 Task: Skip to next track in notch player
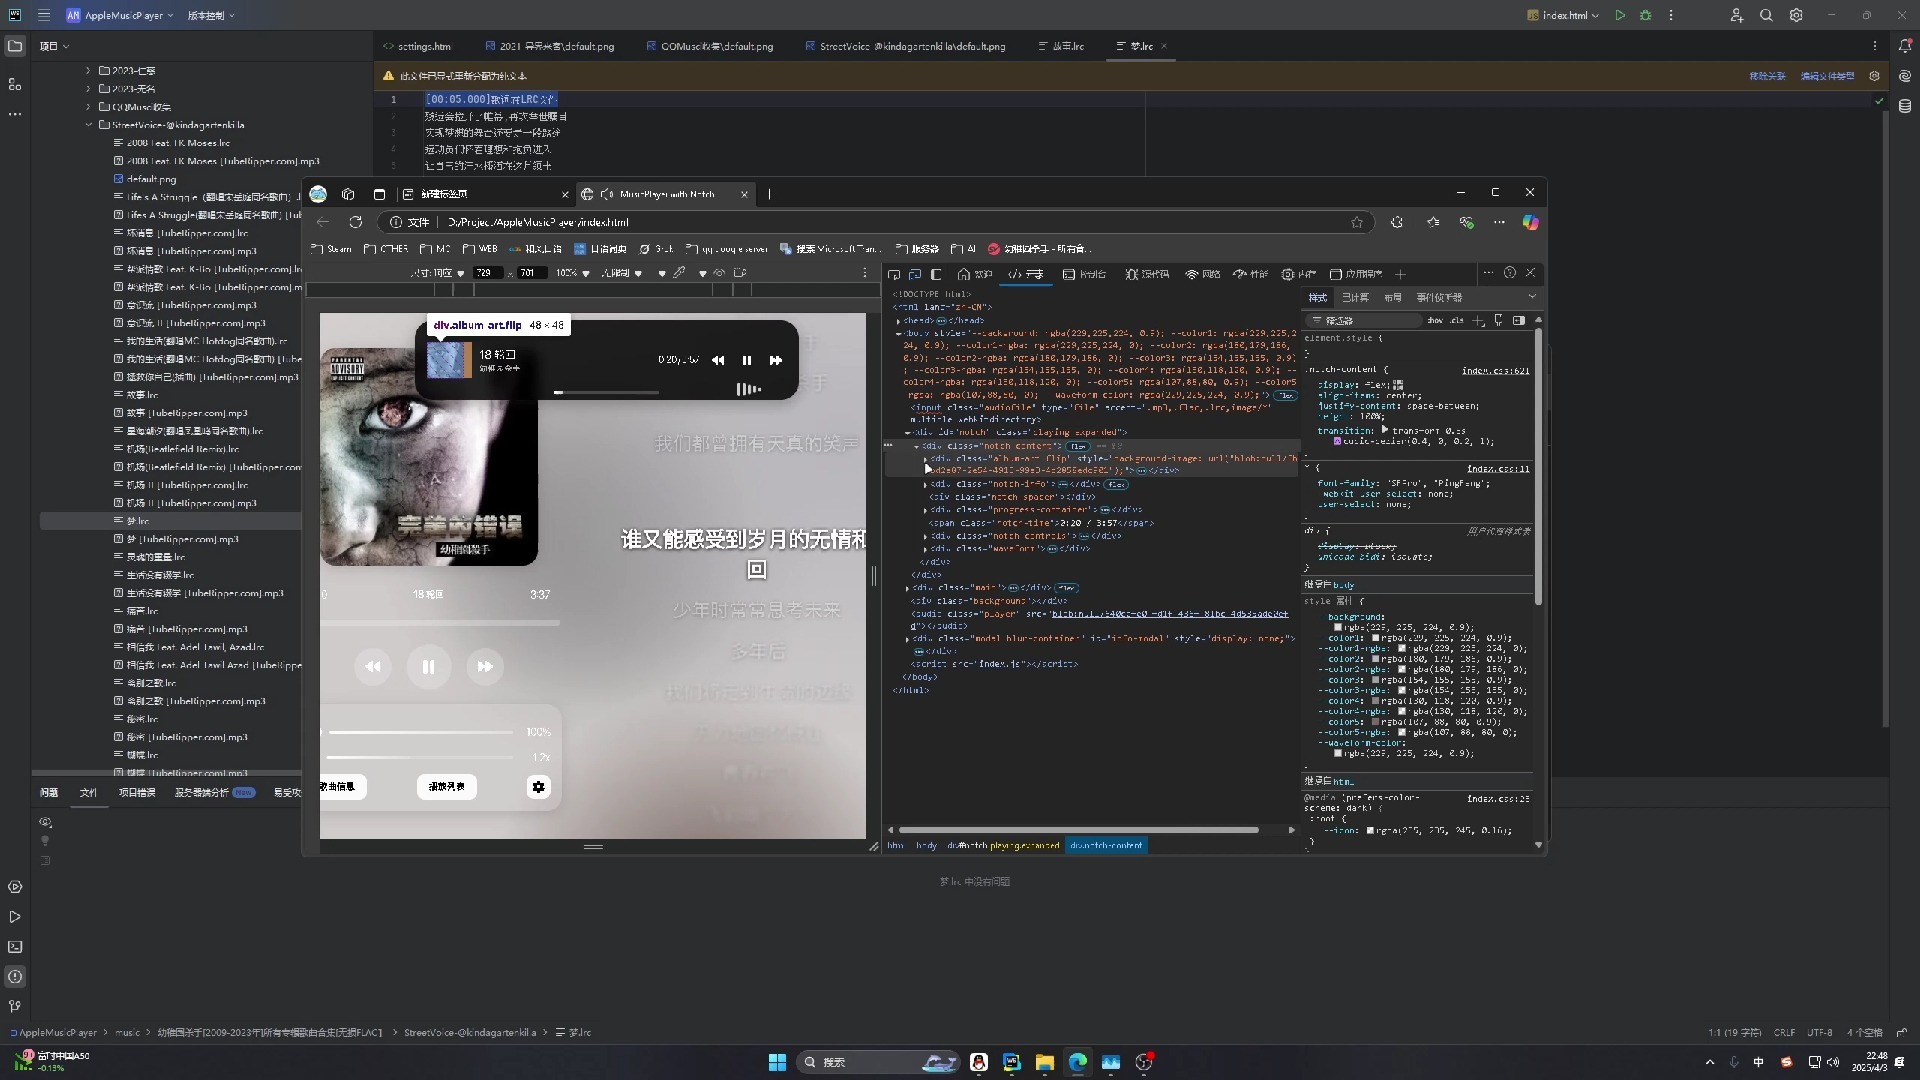775,360
